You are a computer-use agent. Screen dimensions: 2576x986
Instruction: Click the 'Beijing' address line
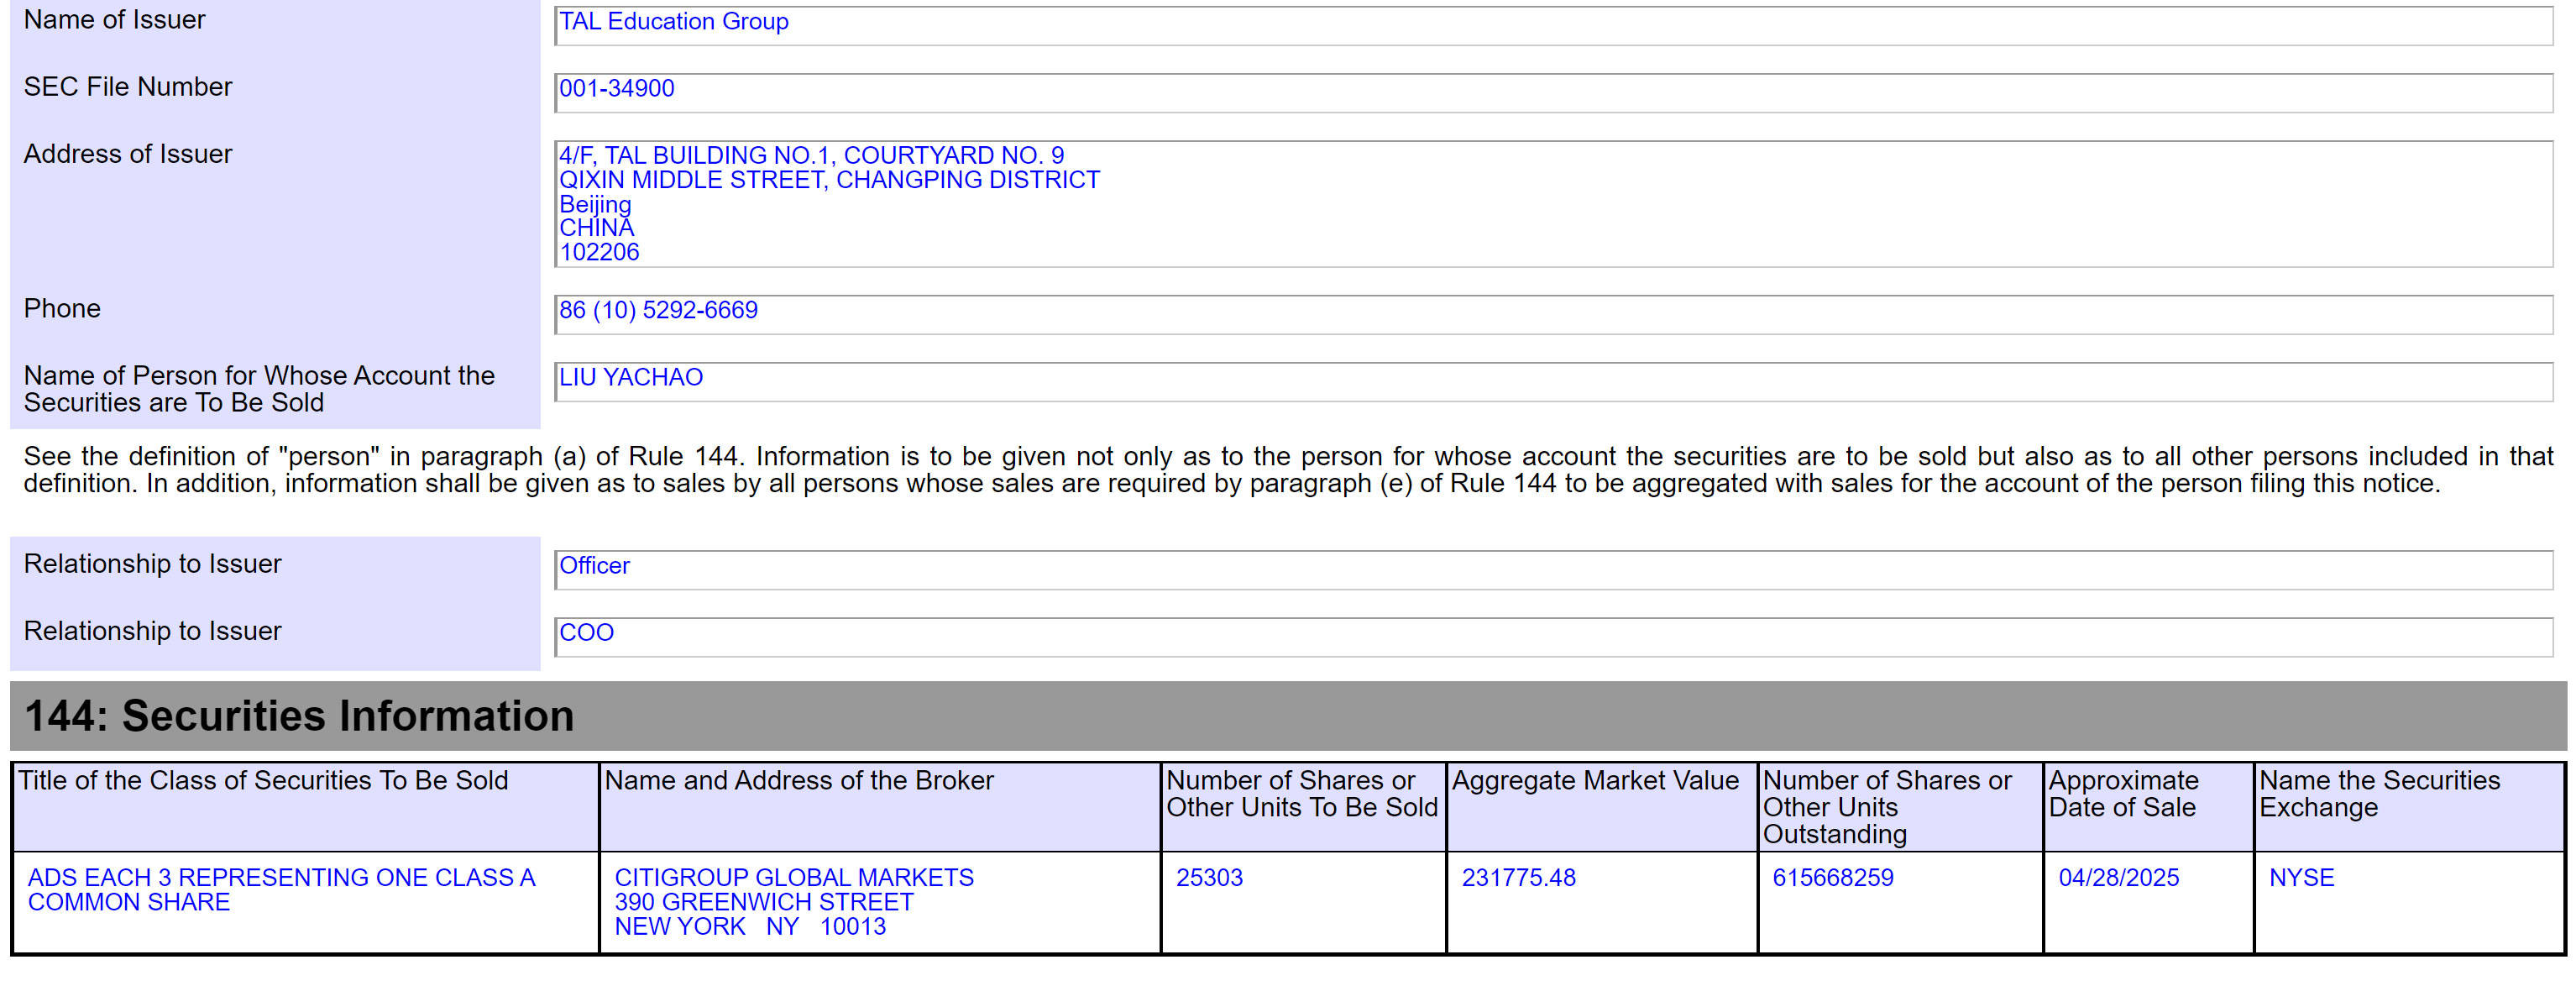[595, 204]
